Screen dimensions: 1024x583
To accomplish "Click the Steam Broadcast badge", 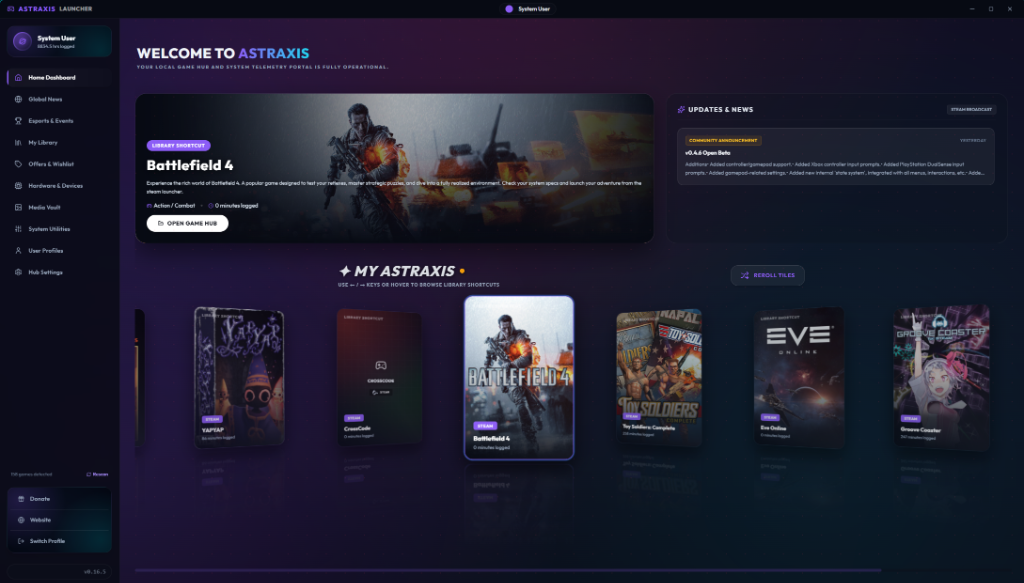I will tap(971, 110).
